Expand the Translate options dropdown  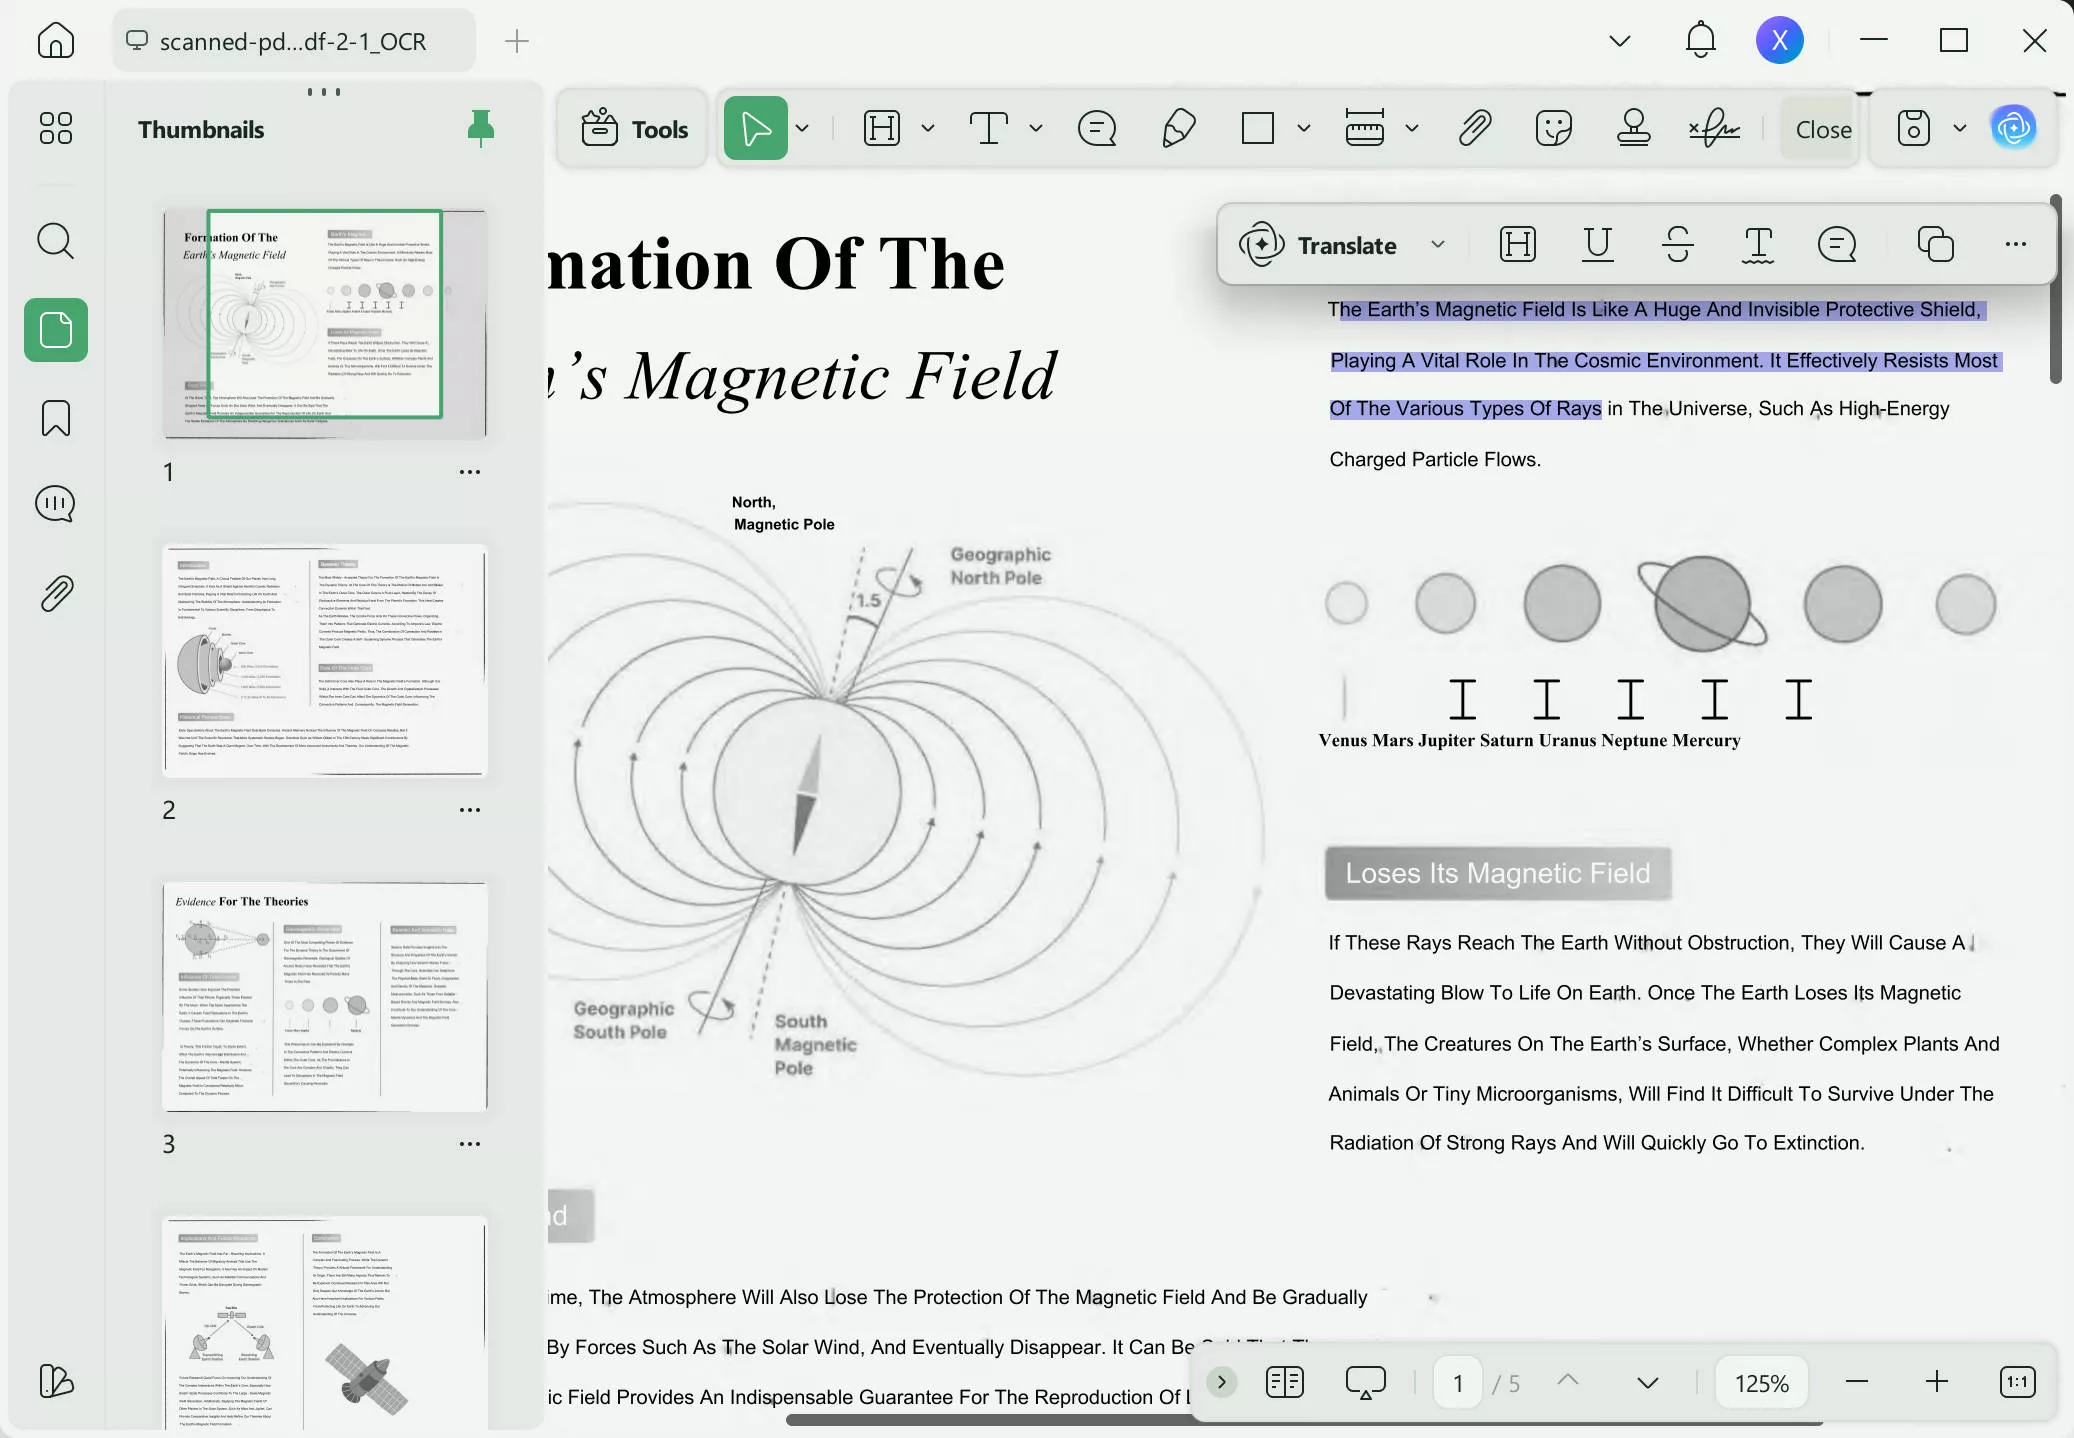(x=1438, y=245)
